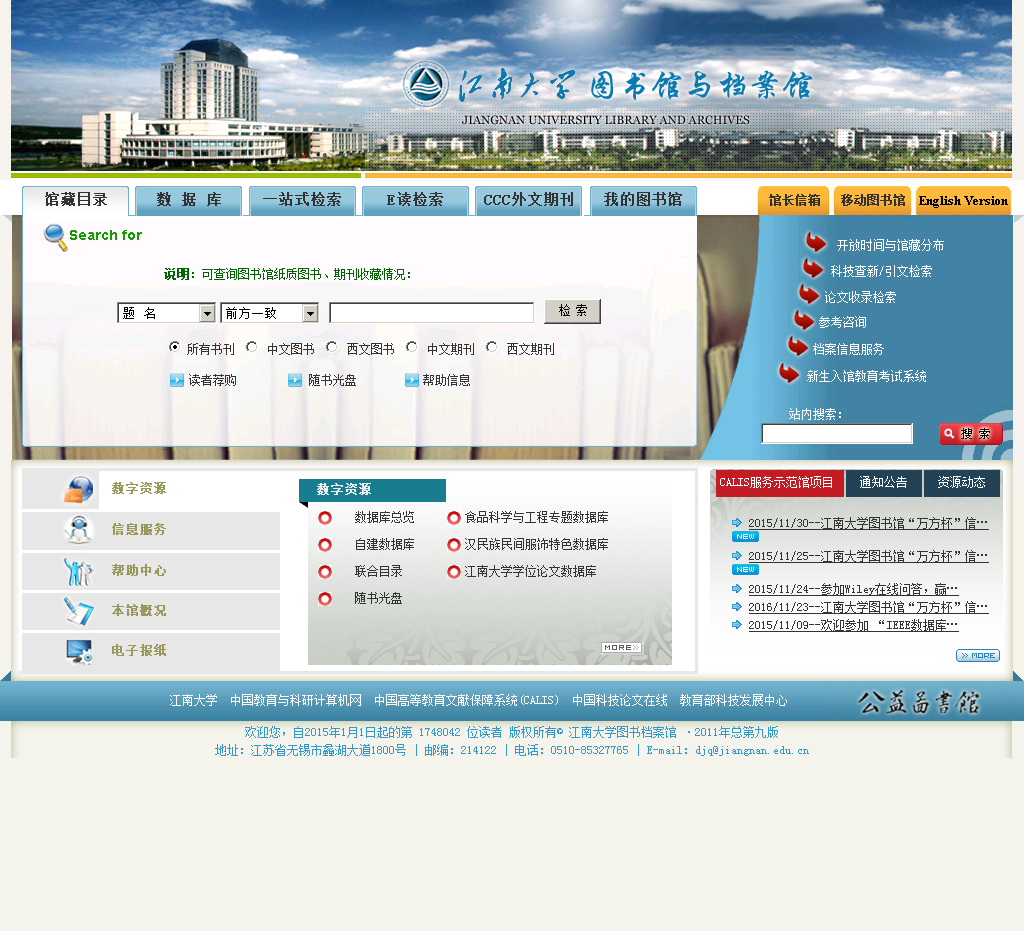Click the blue arrow bullet beside 2015/11/24 Wiley notice
The height and width of the screenshot is (931, 1024).
tap(737, 588)
